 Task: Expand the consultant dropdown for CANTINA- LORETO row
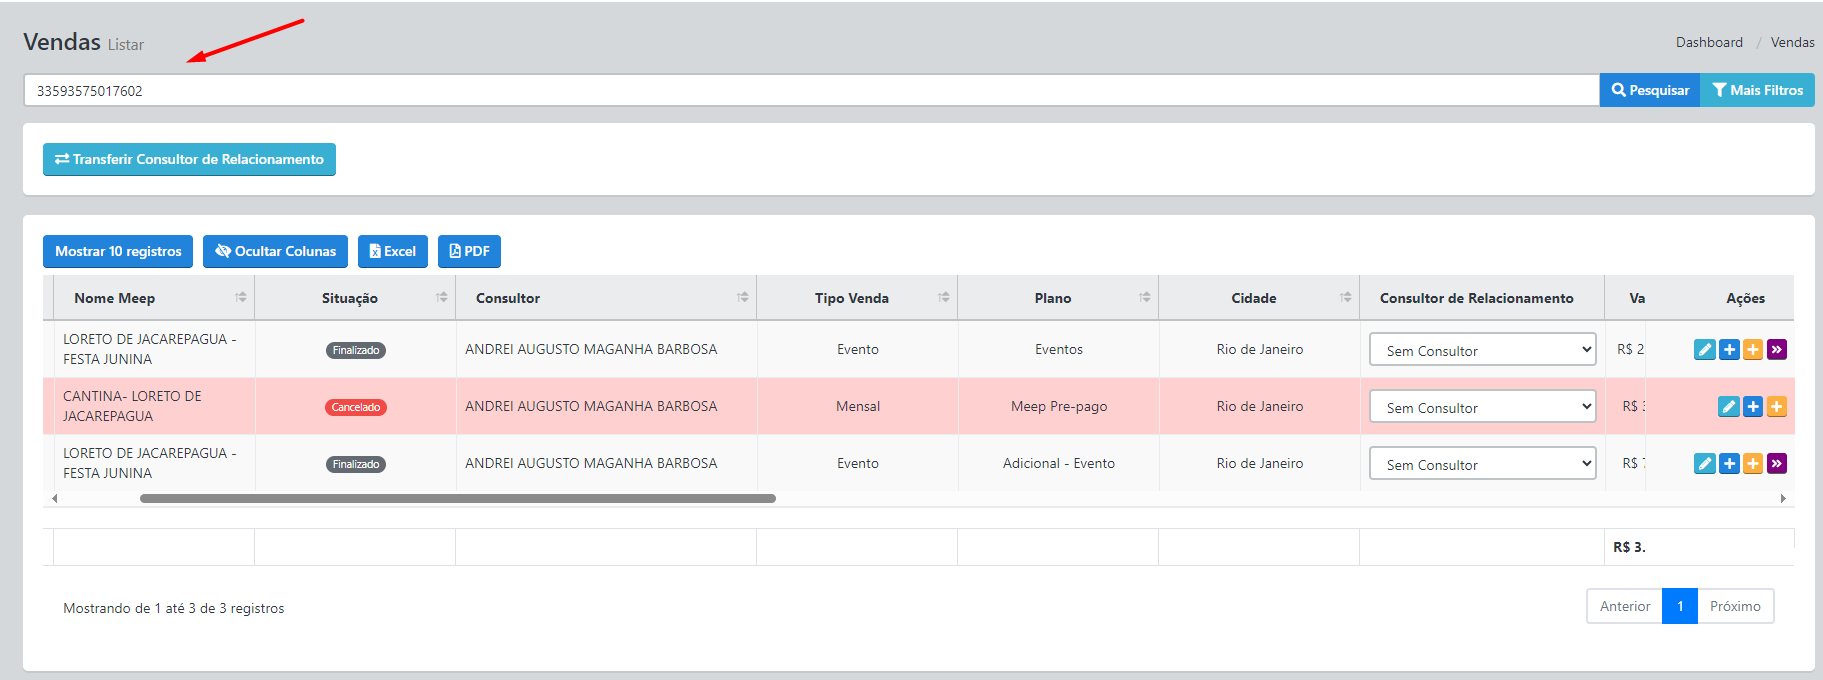pos(1481,407)
